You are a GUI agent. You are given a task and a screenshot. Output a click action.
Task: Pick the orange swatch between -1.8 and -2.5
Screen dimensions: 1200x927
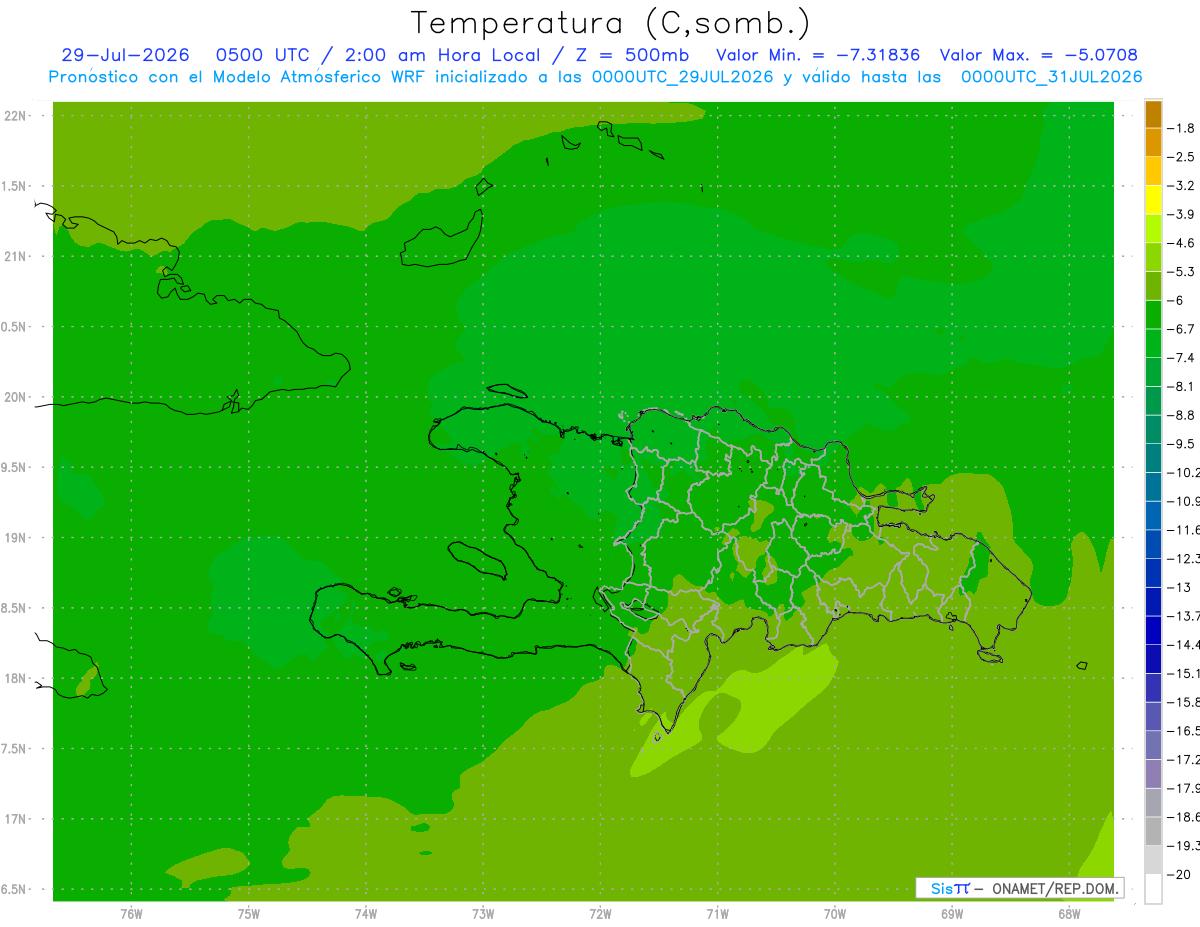click(x=1153, y=143)
